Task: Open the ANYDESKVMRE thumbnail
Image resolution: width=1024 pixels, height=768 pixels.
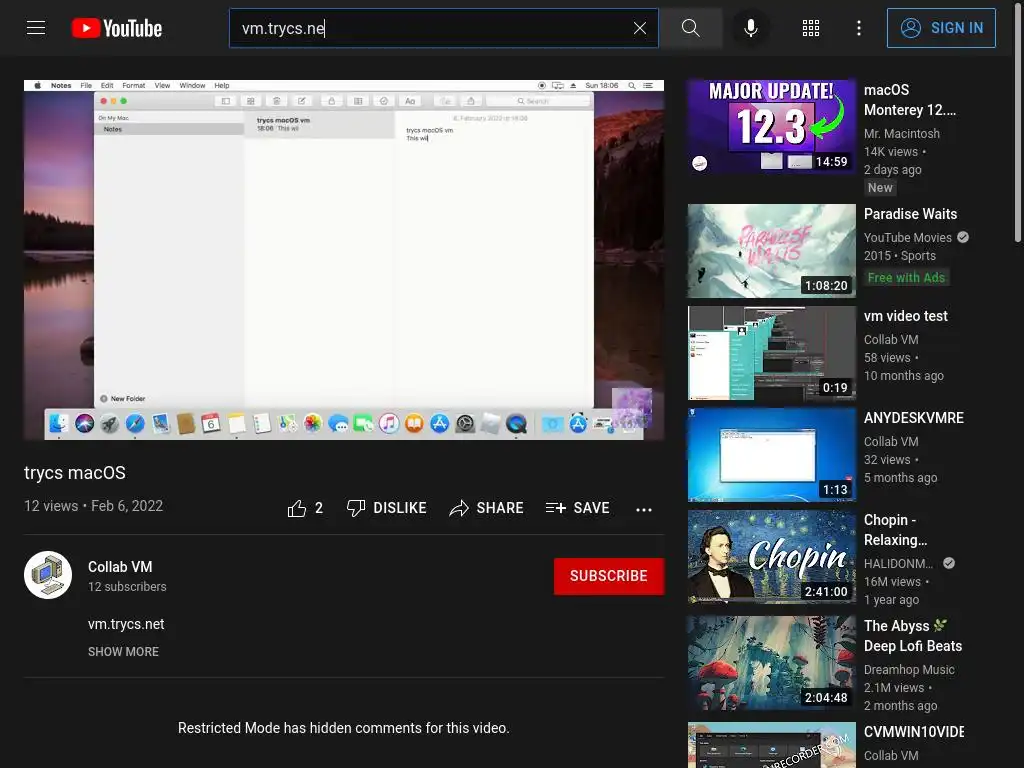Action: [x=771, y=455]
